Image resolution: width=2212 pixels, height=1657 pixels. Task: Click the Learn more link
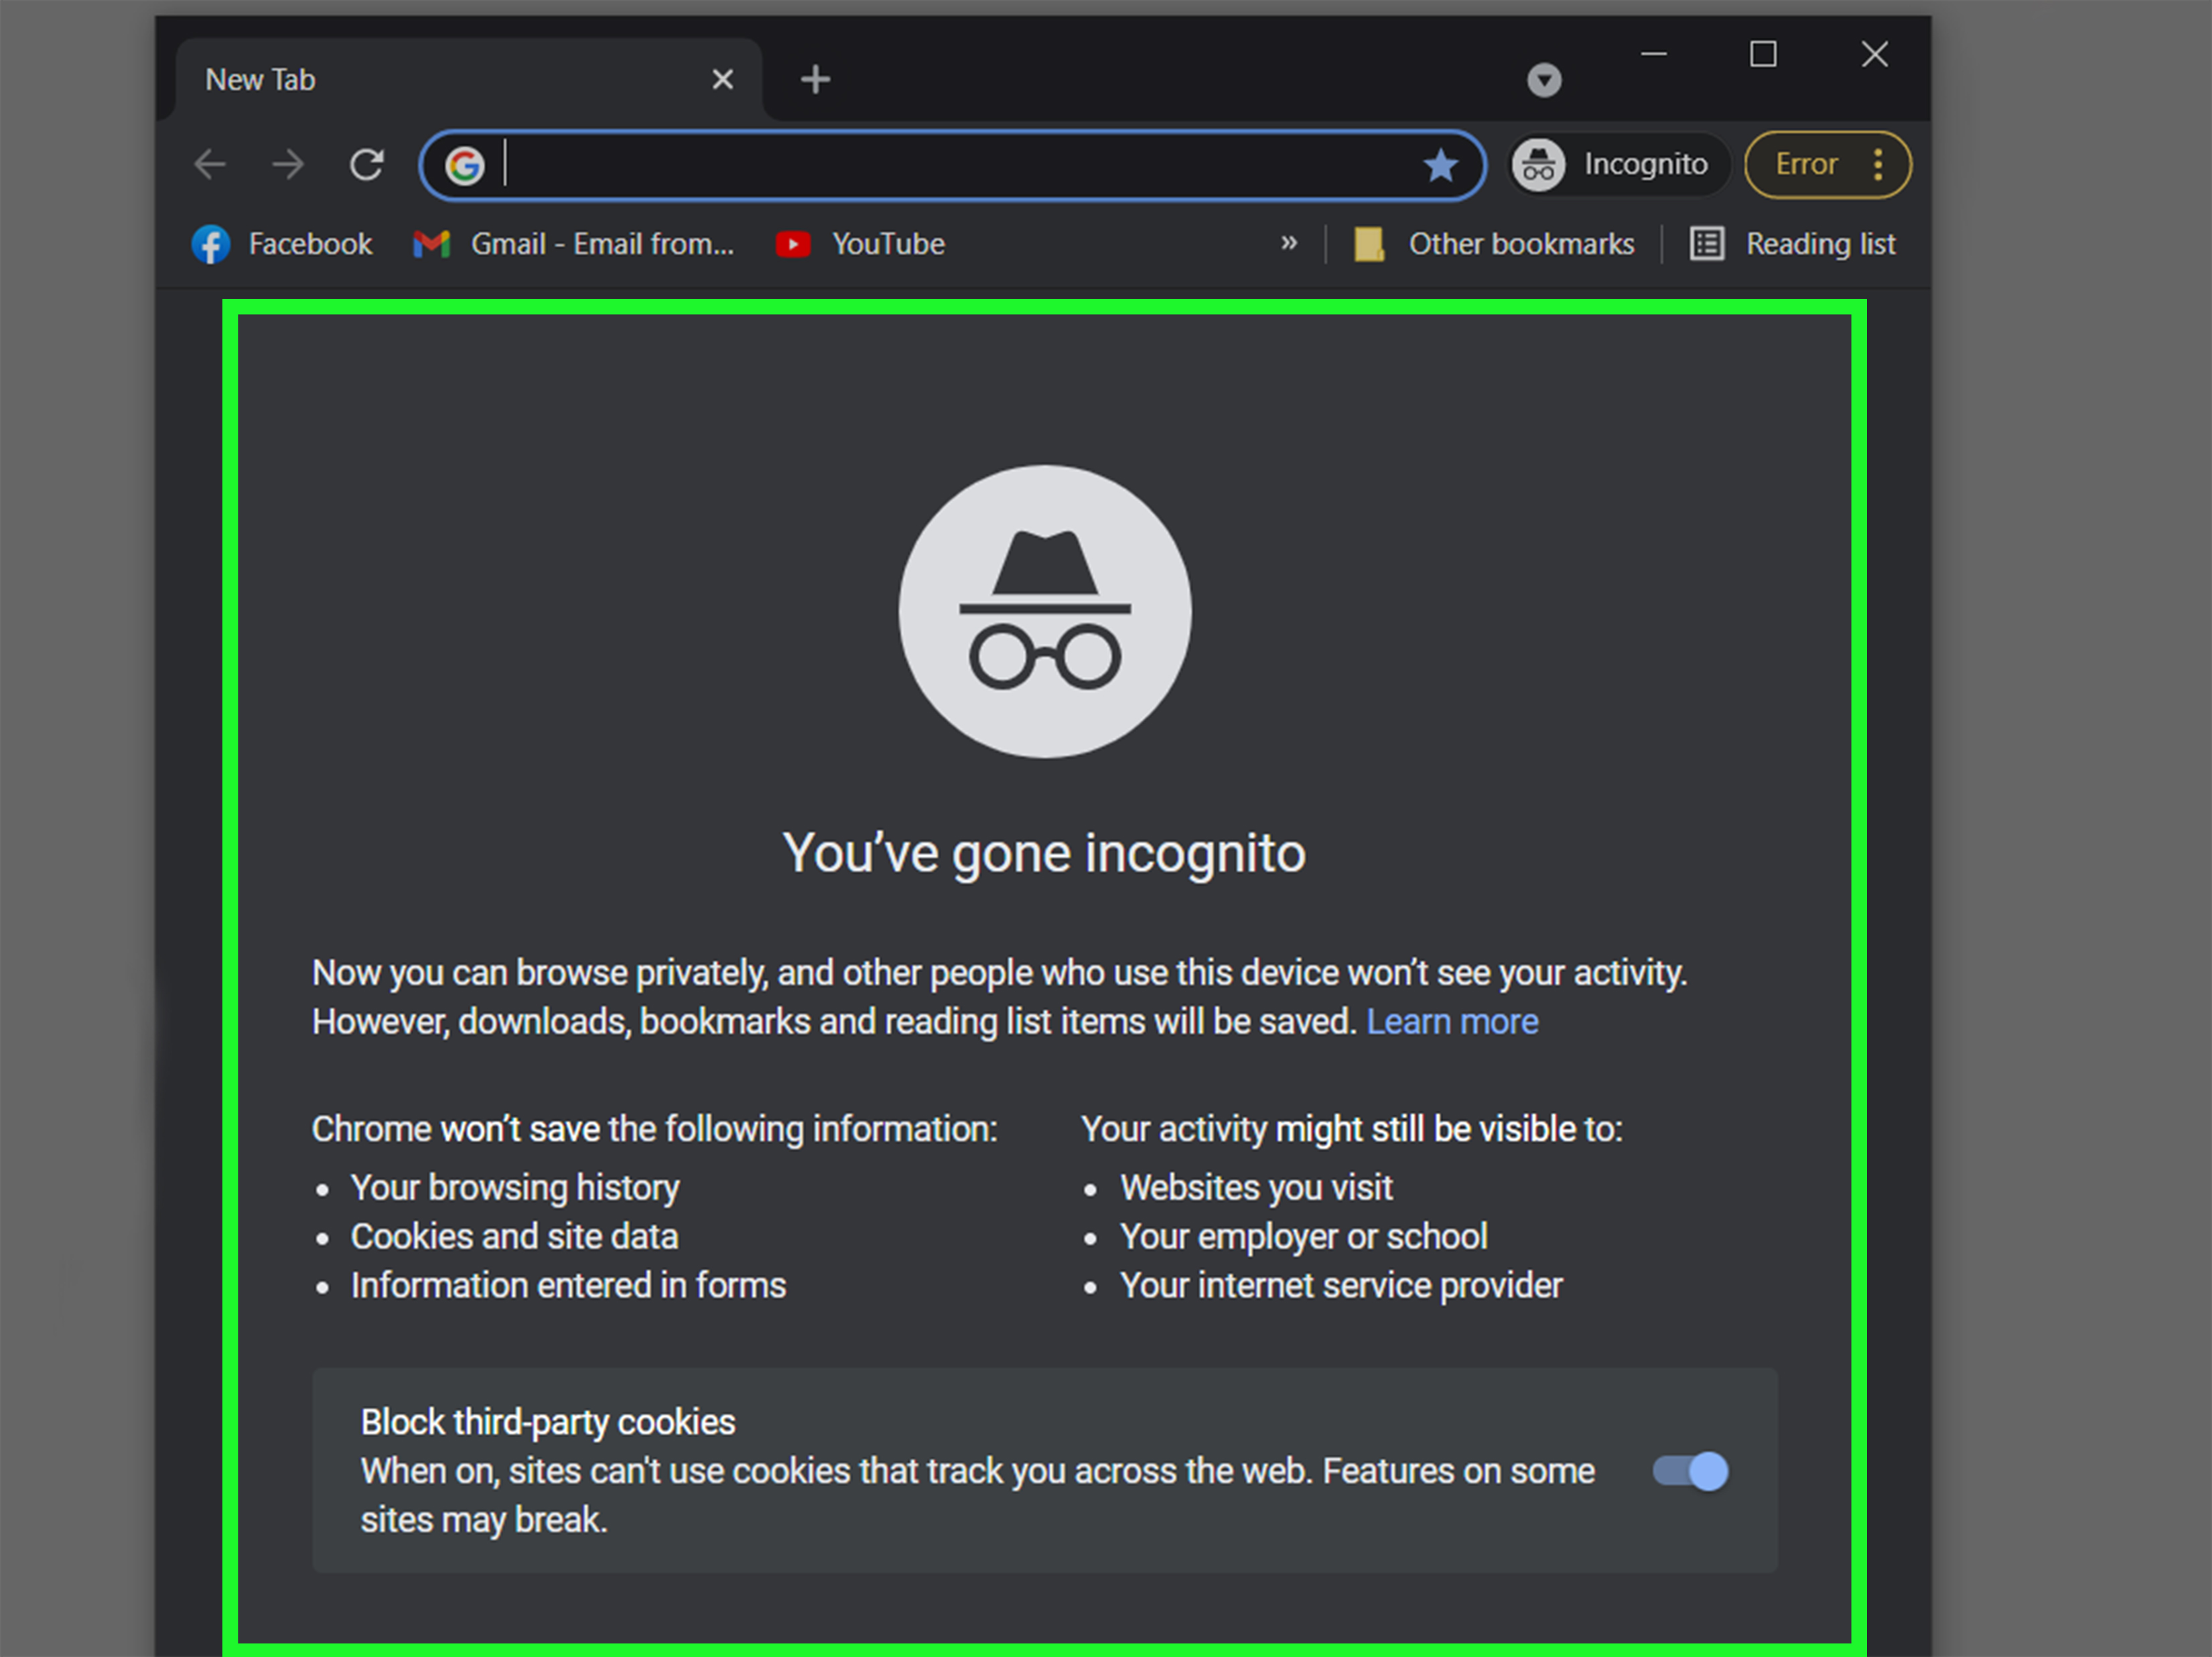1452,1022
